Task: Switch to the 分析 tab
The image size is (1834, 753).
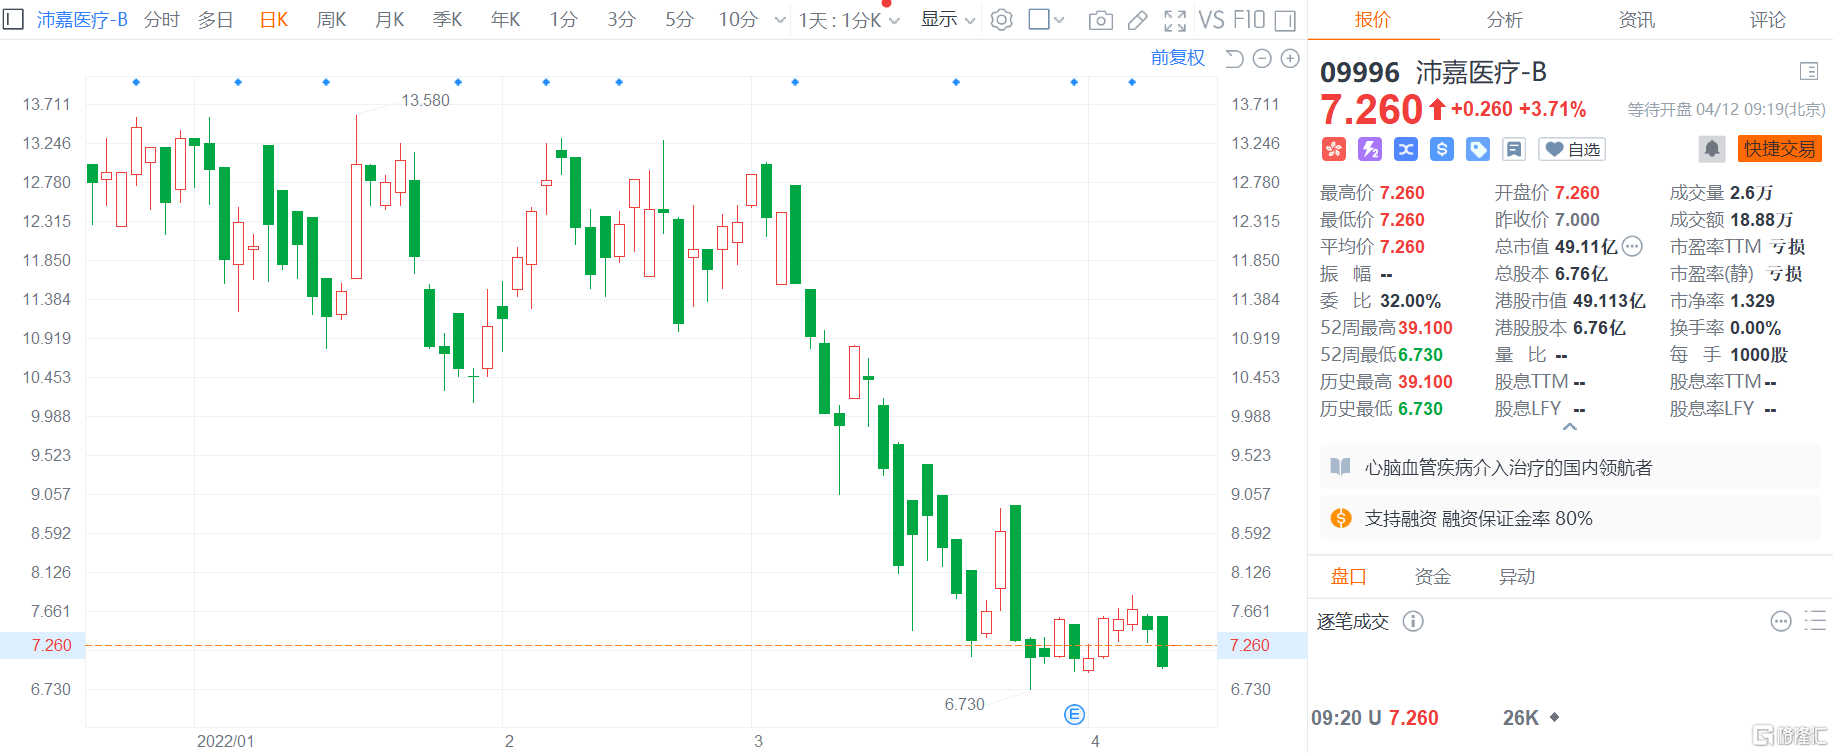Action: [1504, 20]
